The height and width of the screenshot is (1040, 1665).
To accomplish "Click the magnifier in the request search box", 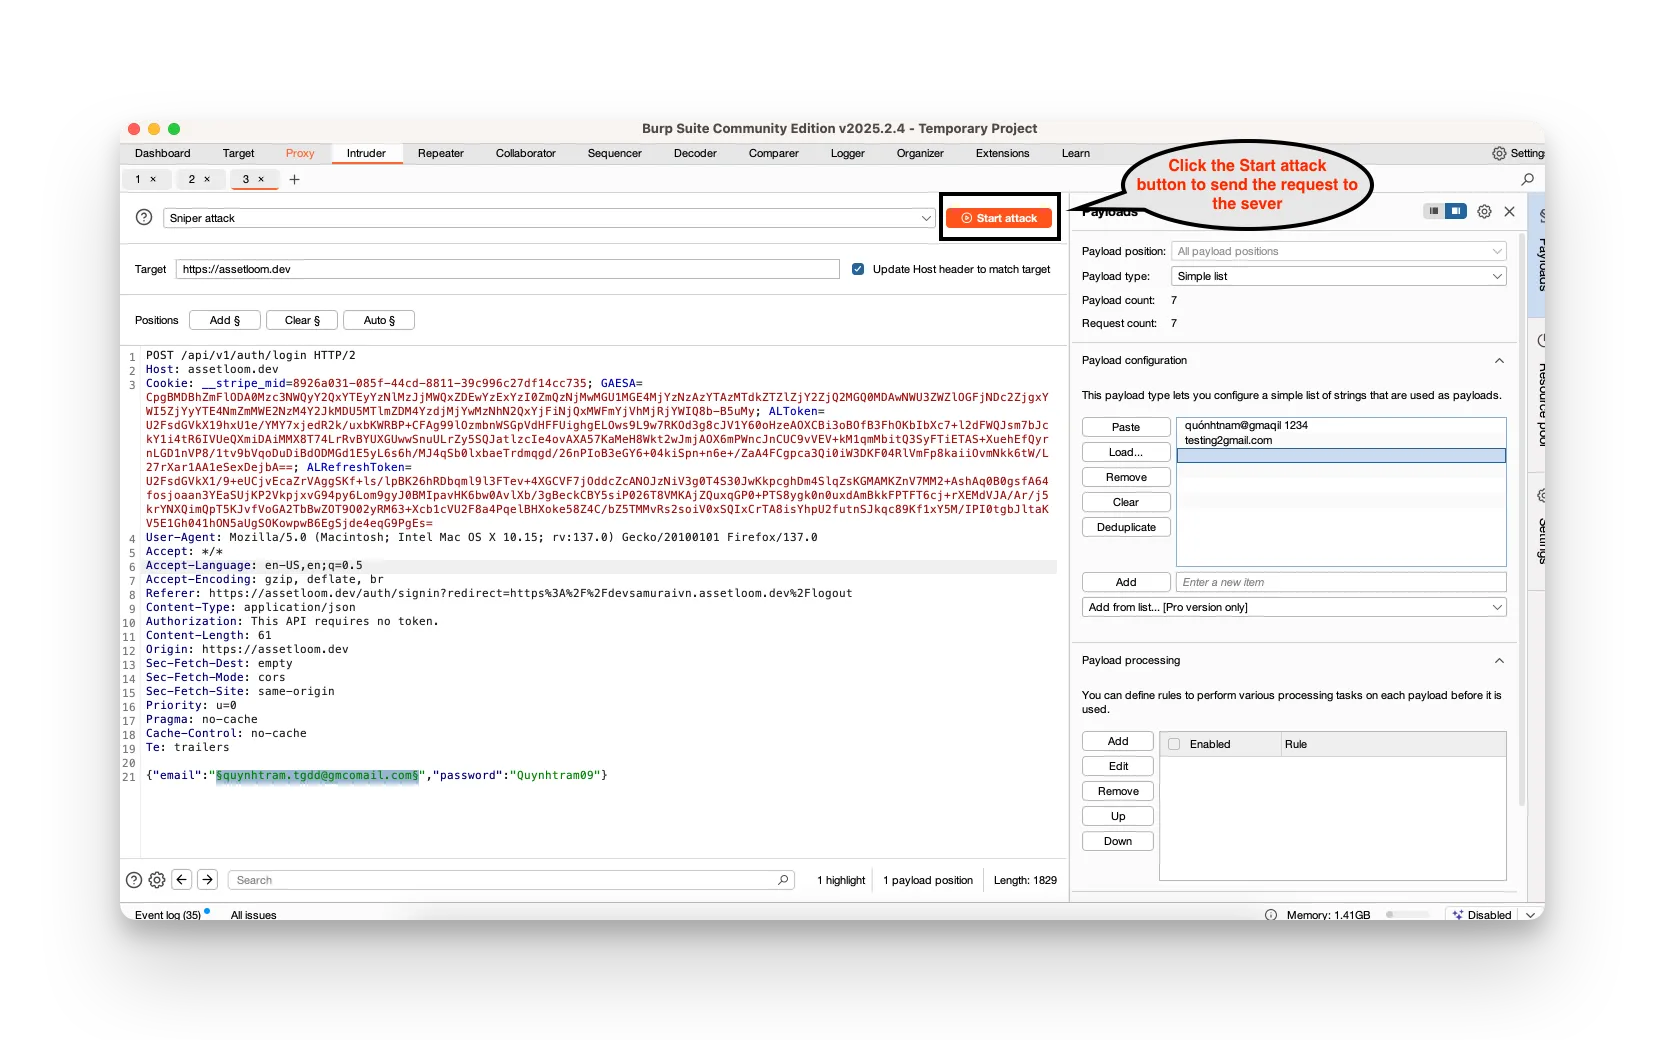I will click(x=783, y=880).
